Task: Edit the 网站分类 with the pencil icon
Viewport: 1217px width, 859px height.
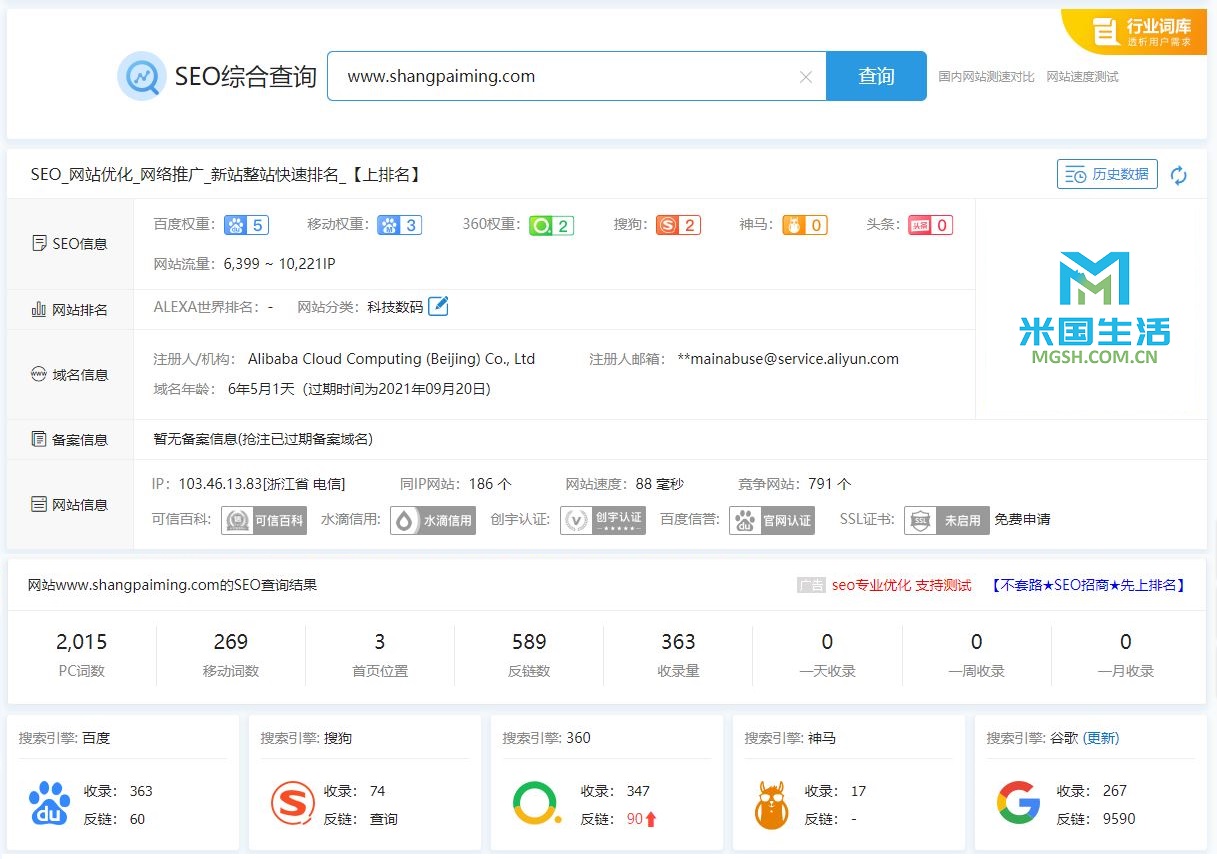Action: 438,306
